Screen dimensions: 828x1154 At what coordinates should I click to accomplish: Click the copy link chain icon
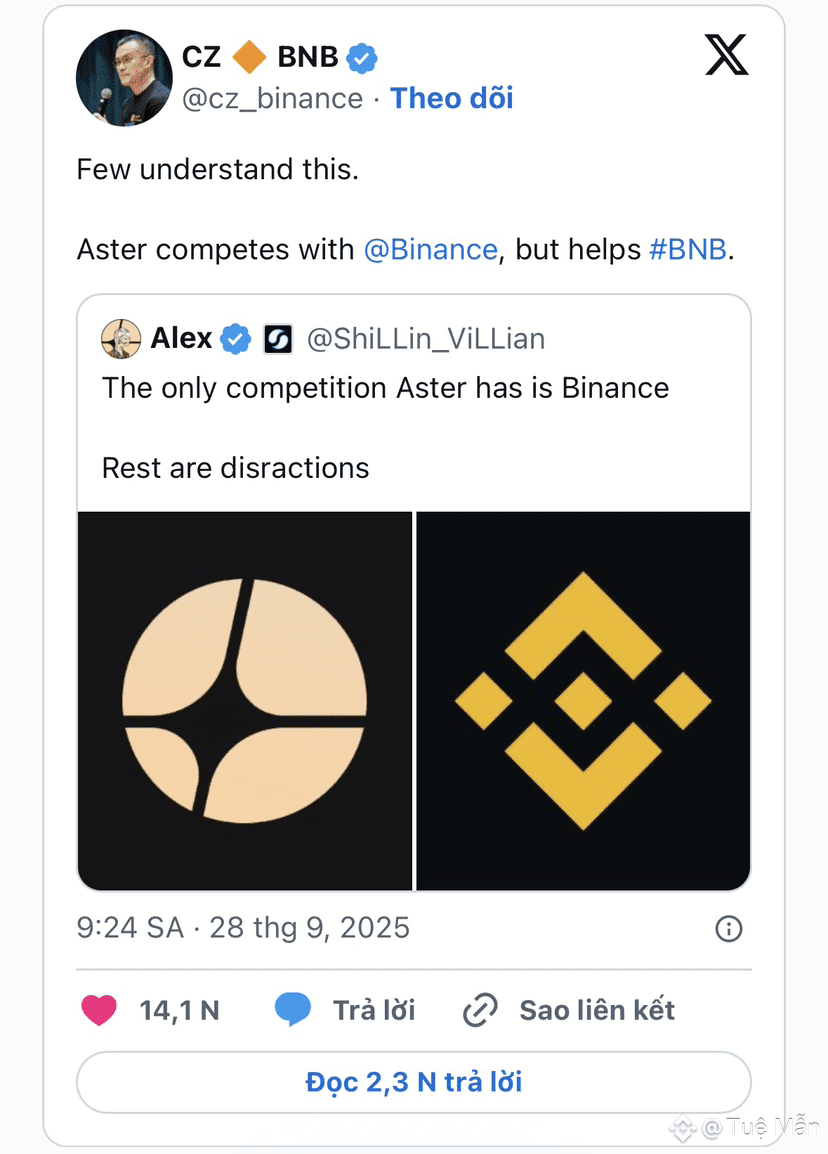point(480,1011)
